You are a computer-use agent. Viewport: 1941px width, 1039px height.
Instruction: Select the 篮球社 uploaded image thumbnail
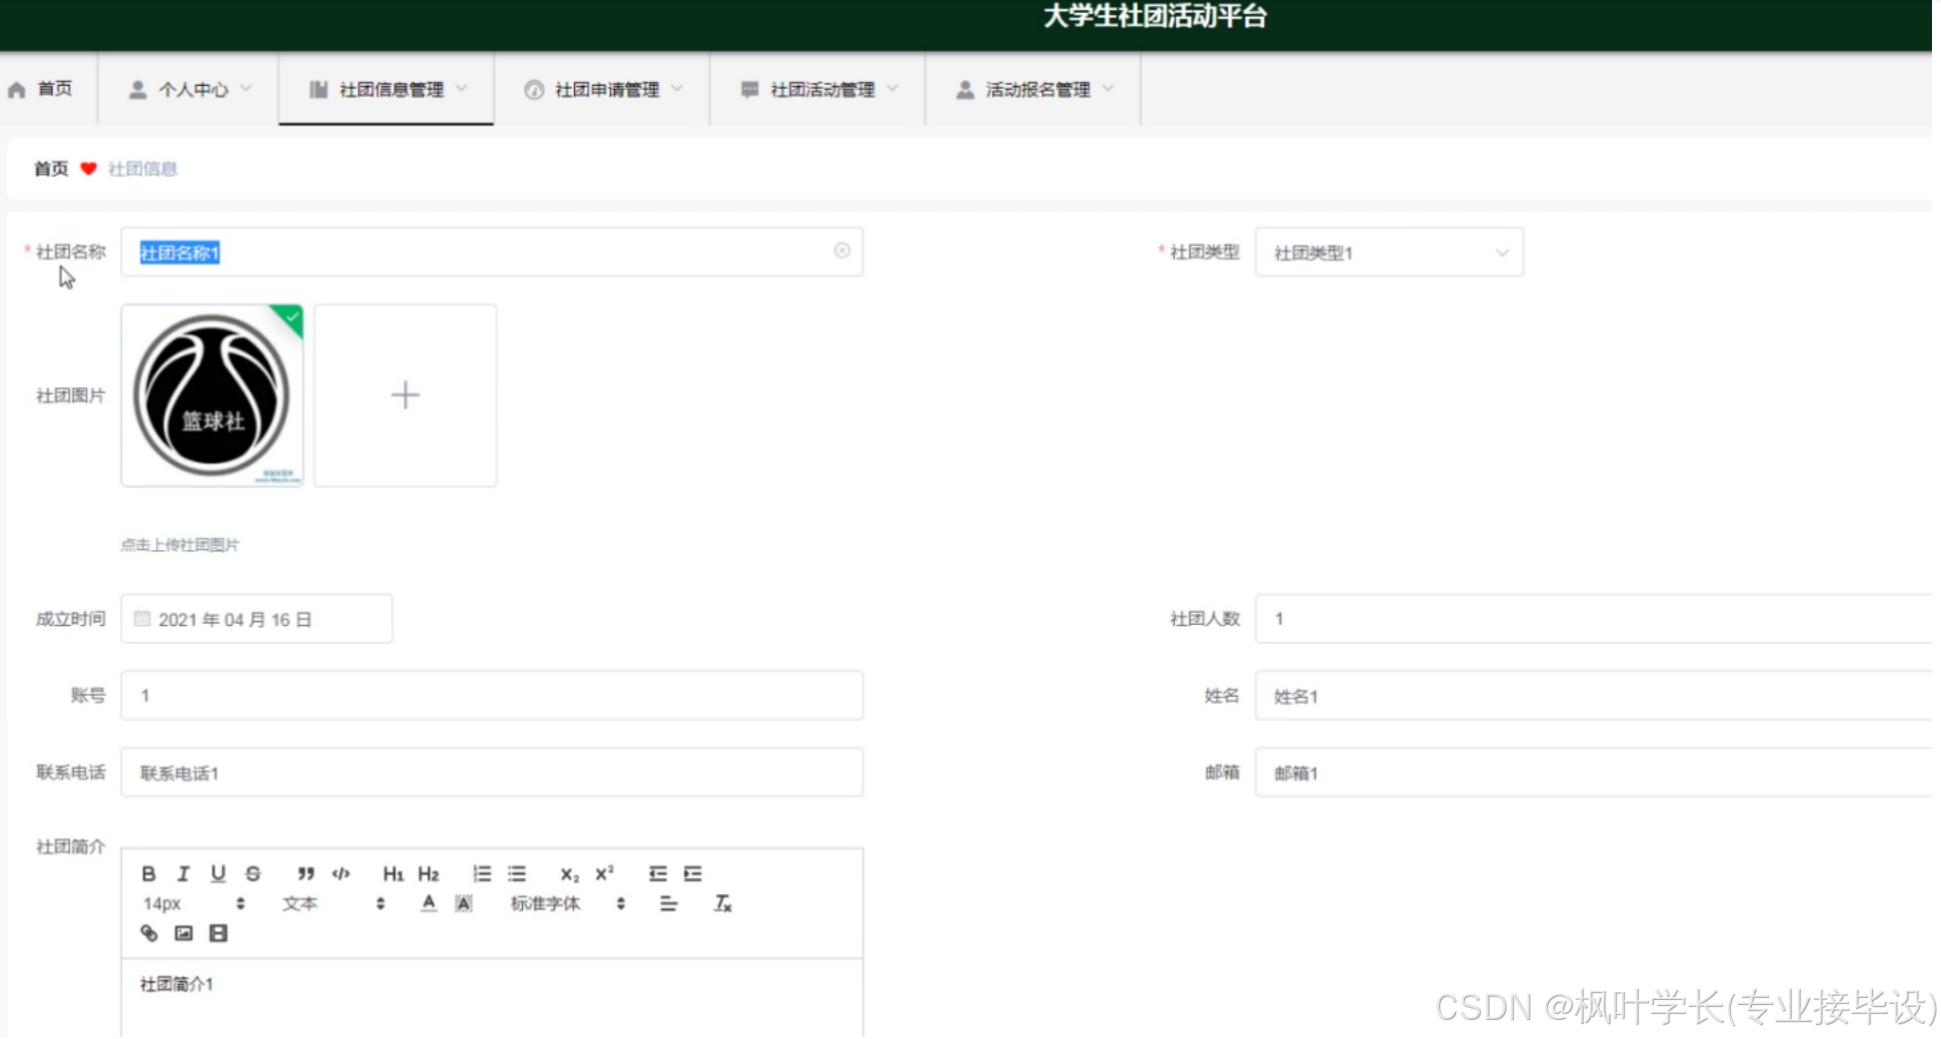click(x=212, y=395)
